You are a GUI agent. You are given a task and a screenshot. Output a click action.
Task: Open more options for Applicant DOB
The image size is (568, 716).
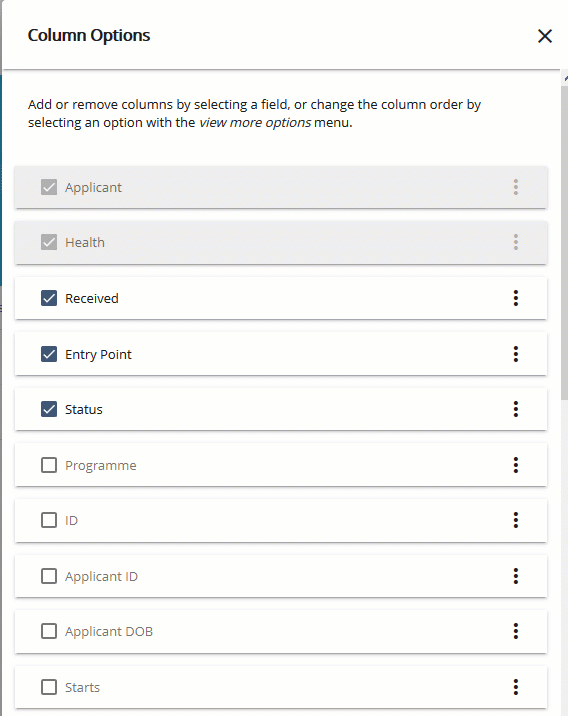pos(515,631)
